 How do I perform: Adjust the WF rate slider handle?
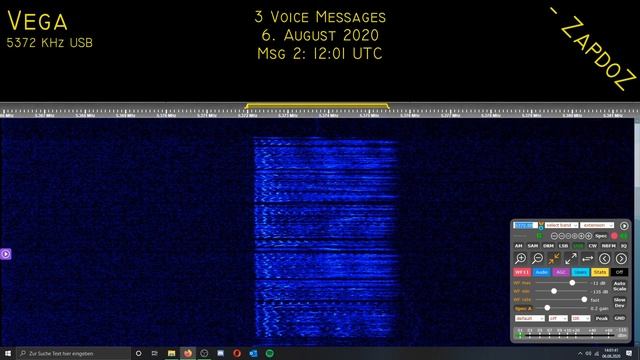[584, 300]
